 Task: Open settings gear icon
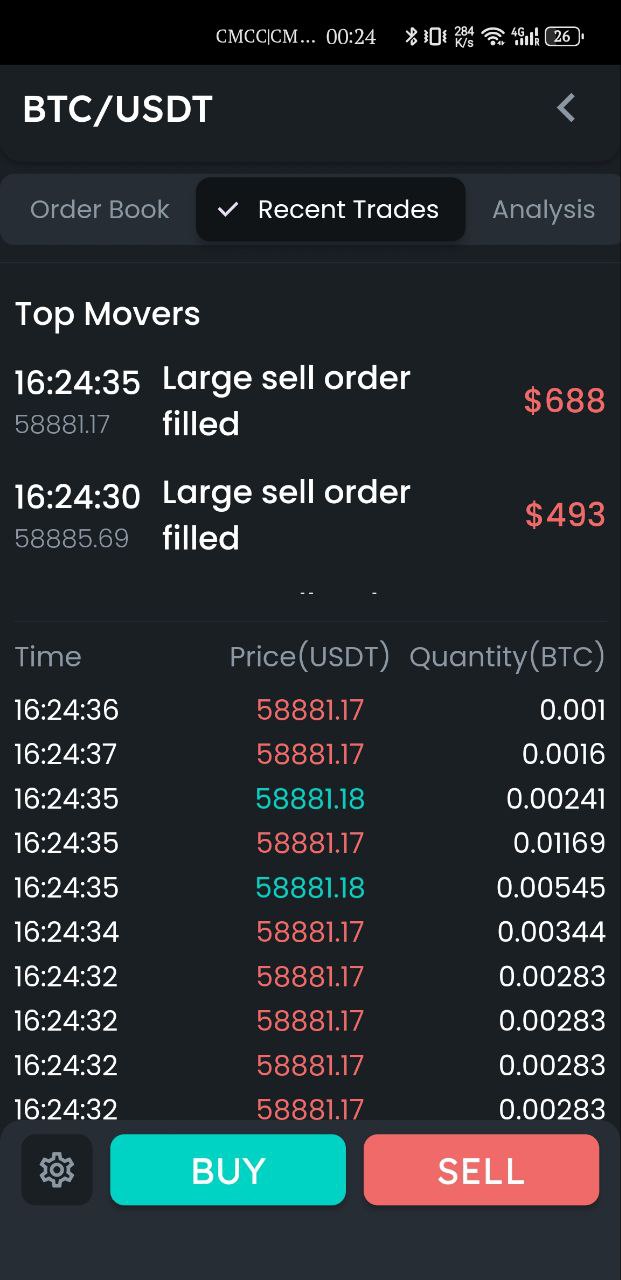pyautogui.click(x=57, y=1169)
